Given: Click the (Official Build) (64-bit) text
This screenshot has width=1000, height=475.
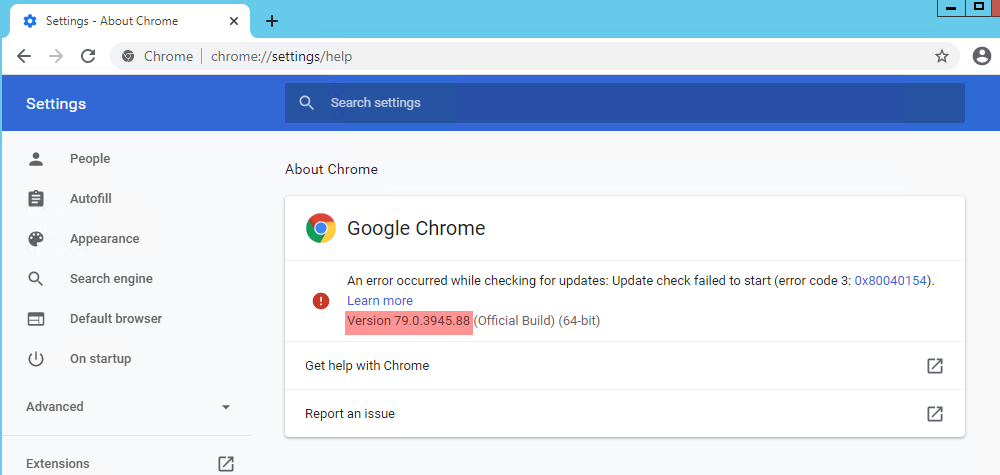Looking at the screenshot, I should 536,321.
